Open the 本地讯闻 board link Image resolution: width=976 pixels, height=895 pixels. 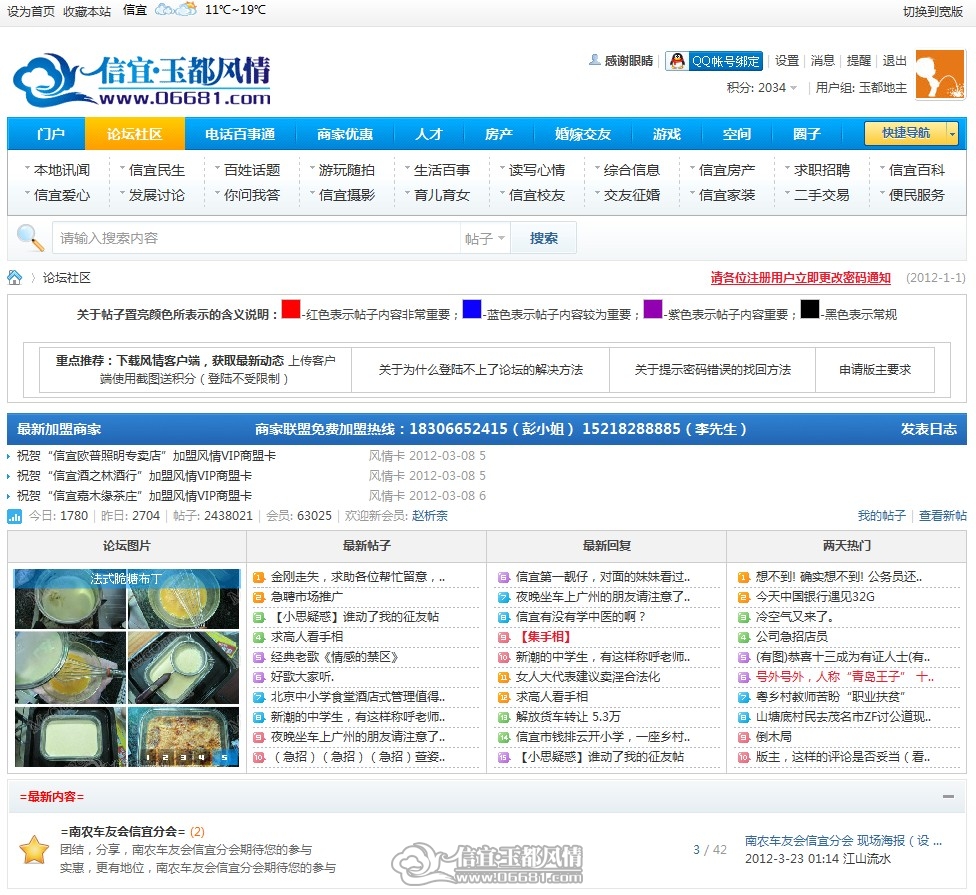(62, 170)
